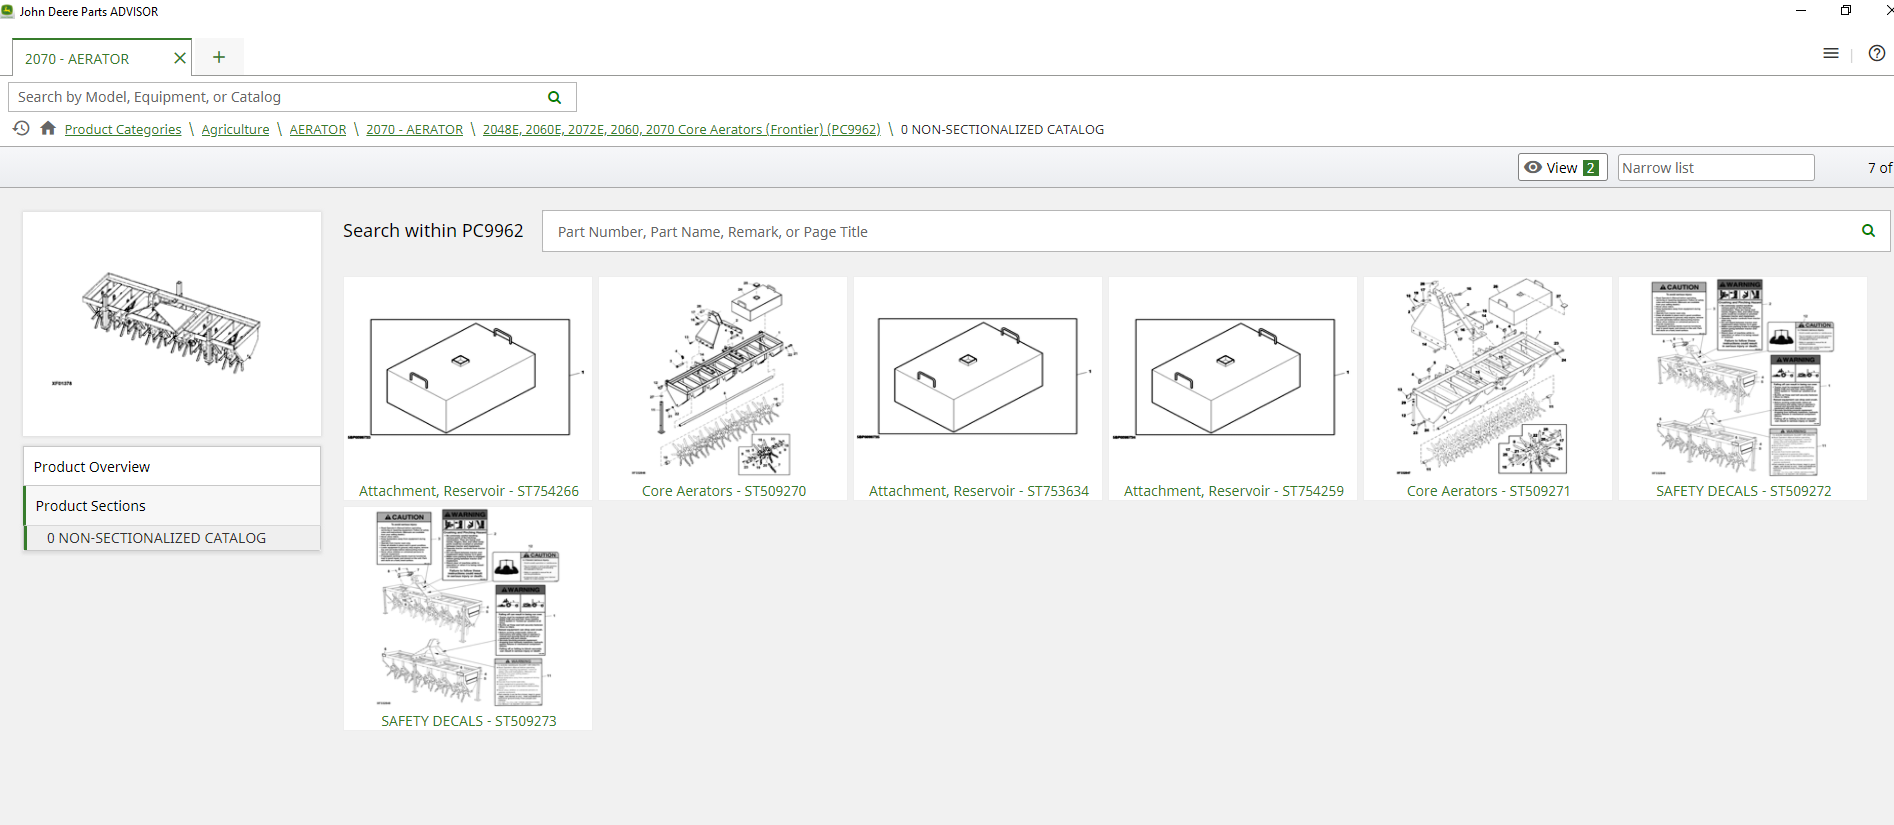This screenshot has width=1894, height=825.
Task: Restore down the Parts ADVISOR window
Action: coord(1846,11)
